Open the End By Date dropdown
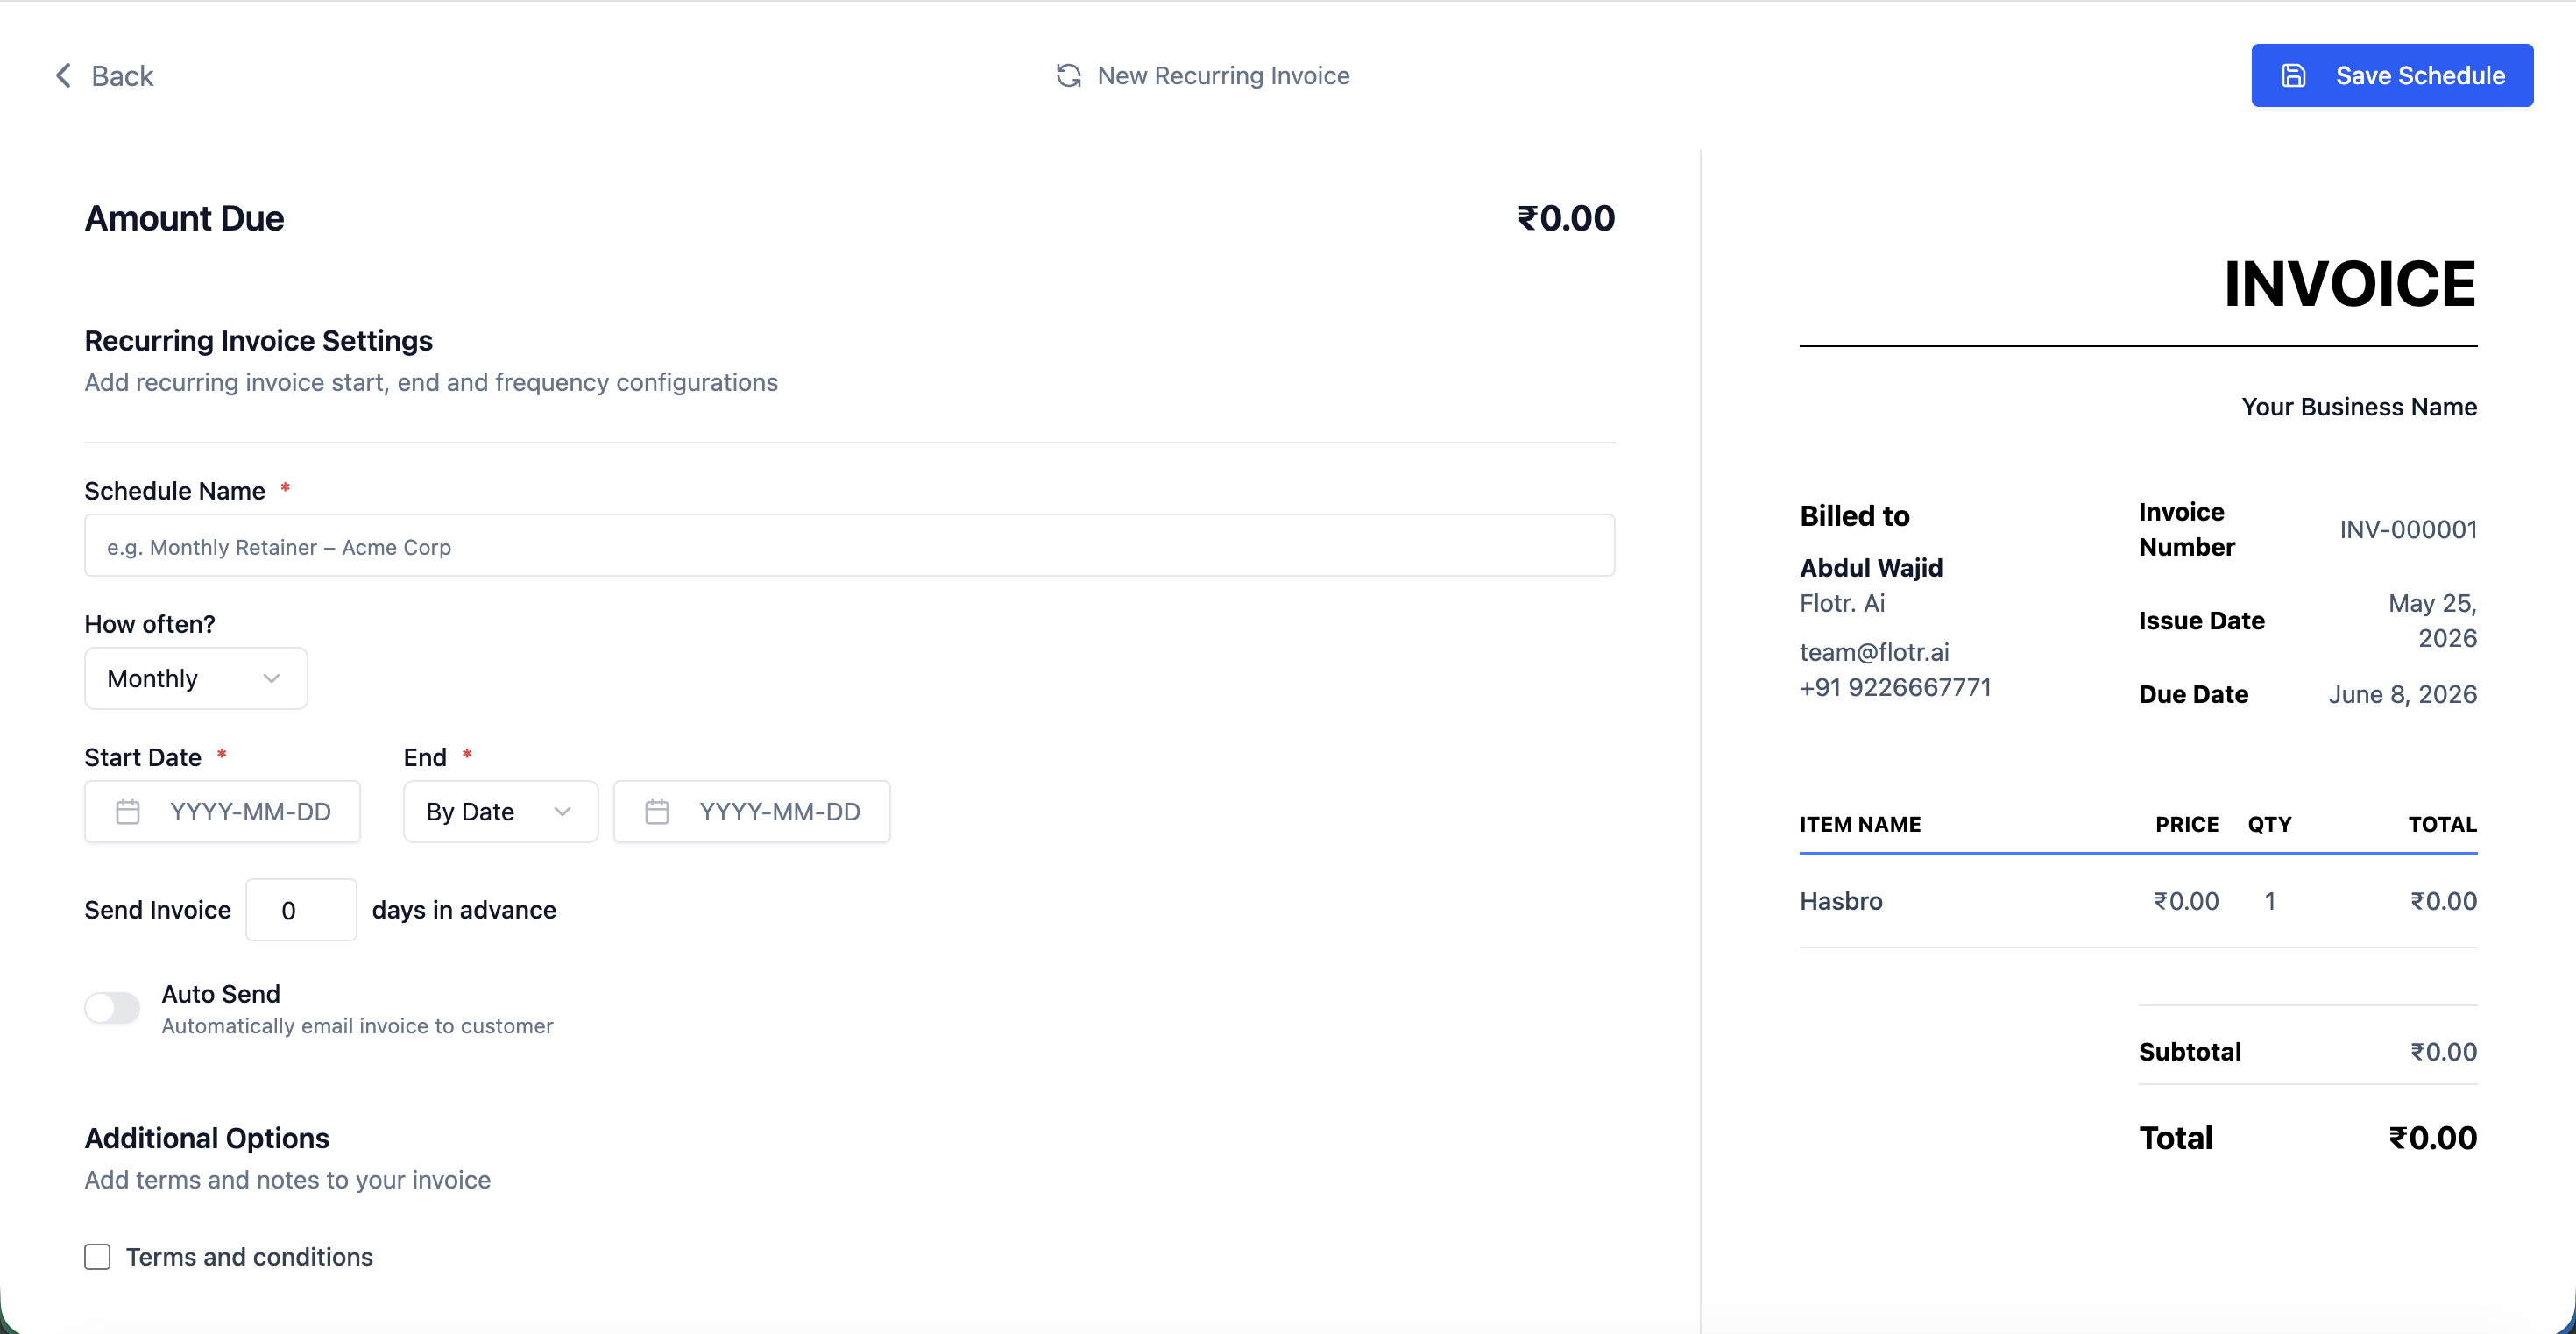Viewport: 2576px width, 1334px height. click(x=500, y=811)
